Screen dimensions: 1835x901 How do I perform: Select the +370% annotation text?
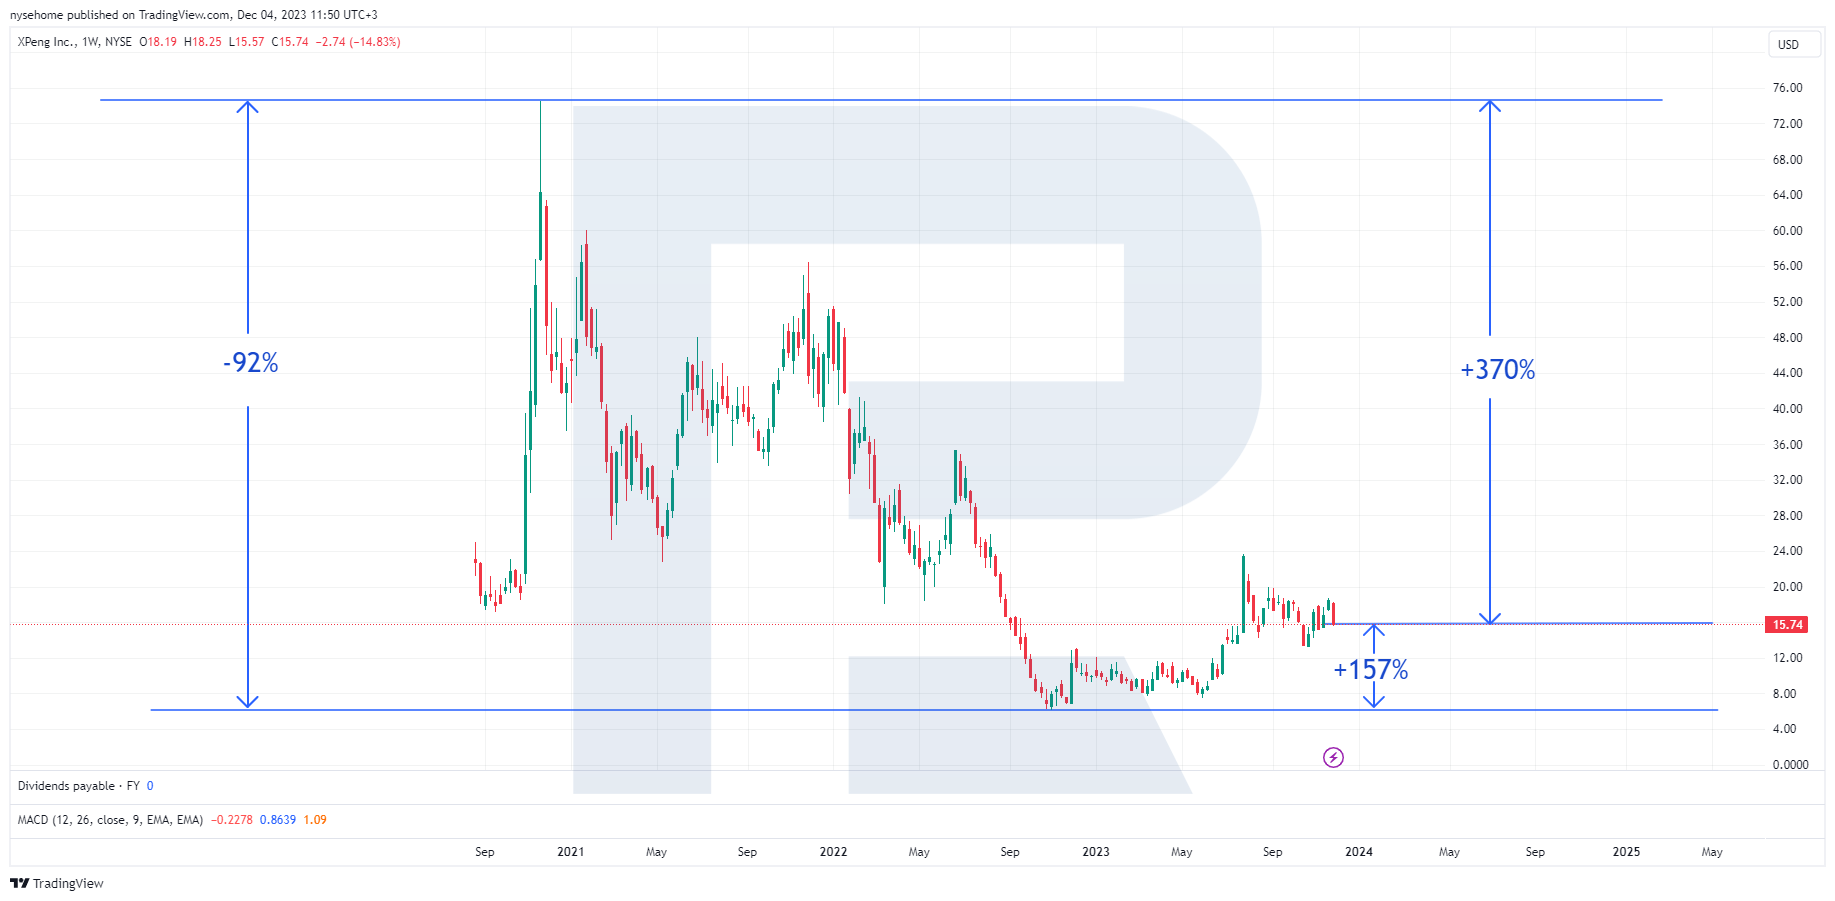point(1497,370)
